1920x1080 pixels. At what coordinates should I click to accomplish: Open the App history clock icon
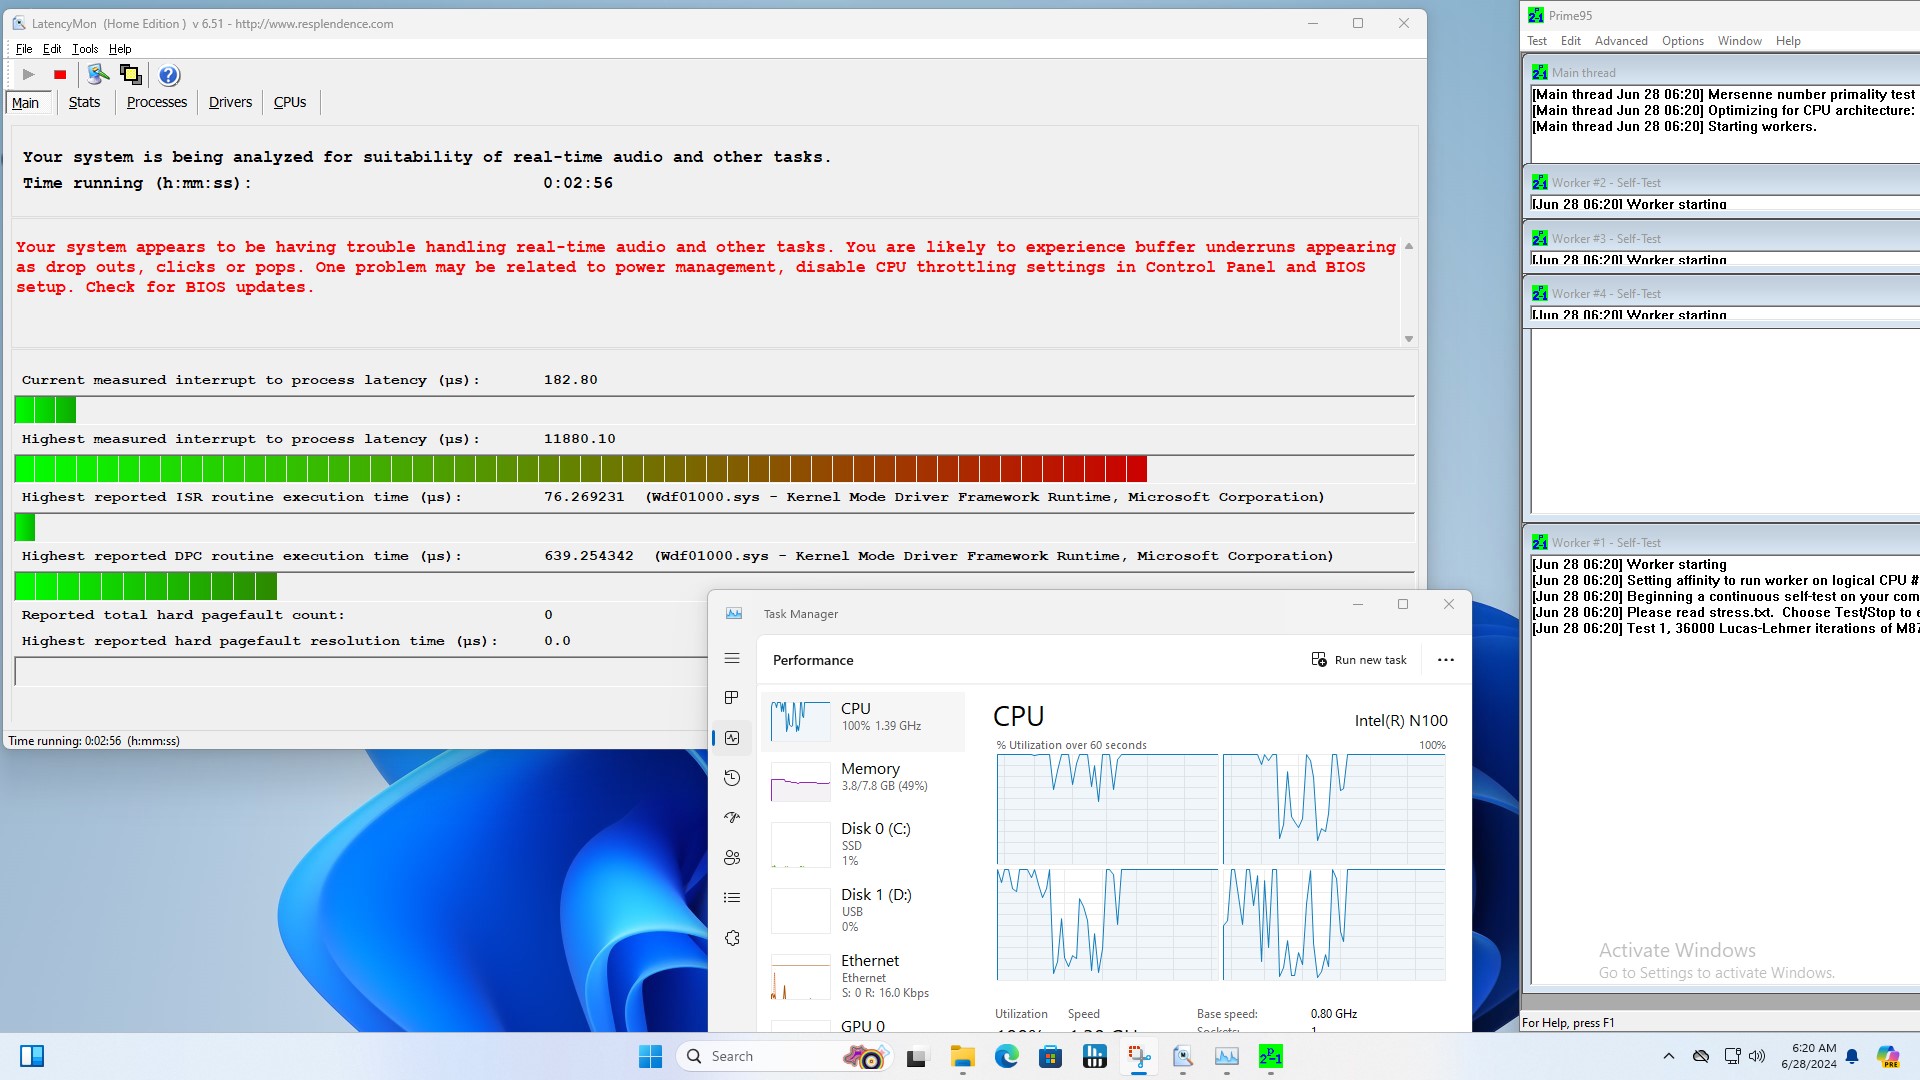pos(732,778)
